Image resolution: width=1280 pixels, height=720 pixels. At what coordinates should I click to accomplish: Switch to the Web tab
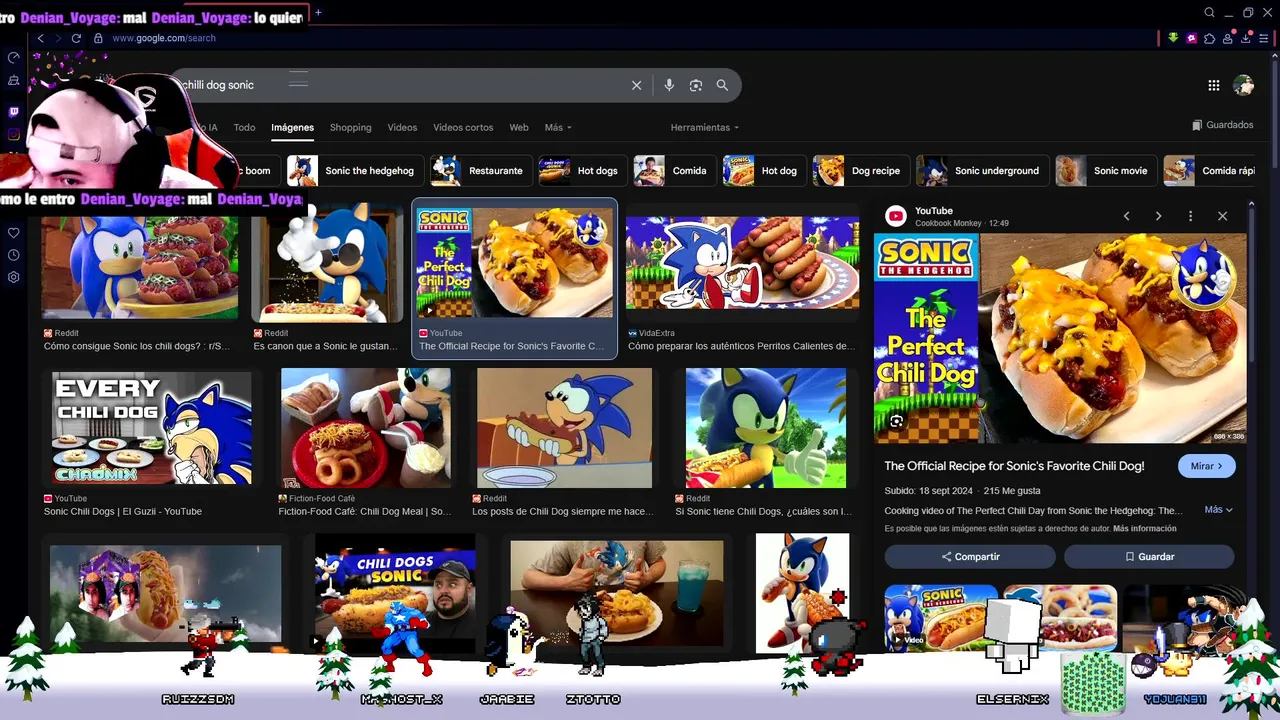point(518,127)
